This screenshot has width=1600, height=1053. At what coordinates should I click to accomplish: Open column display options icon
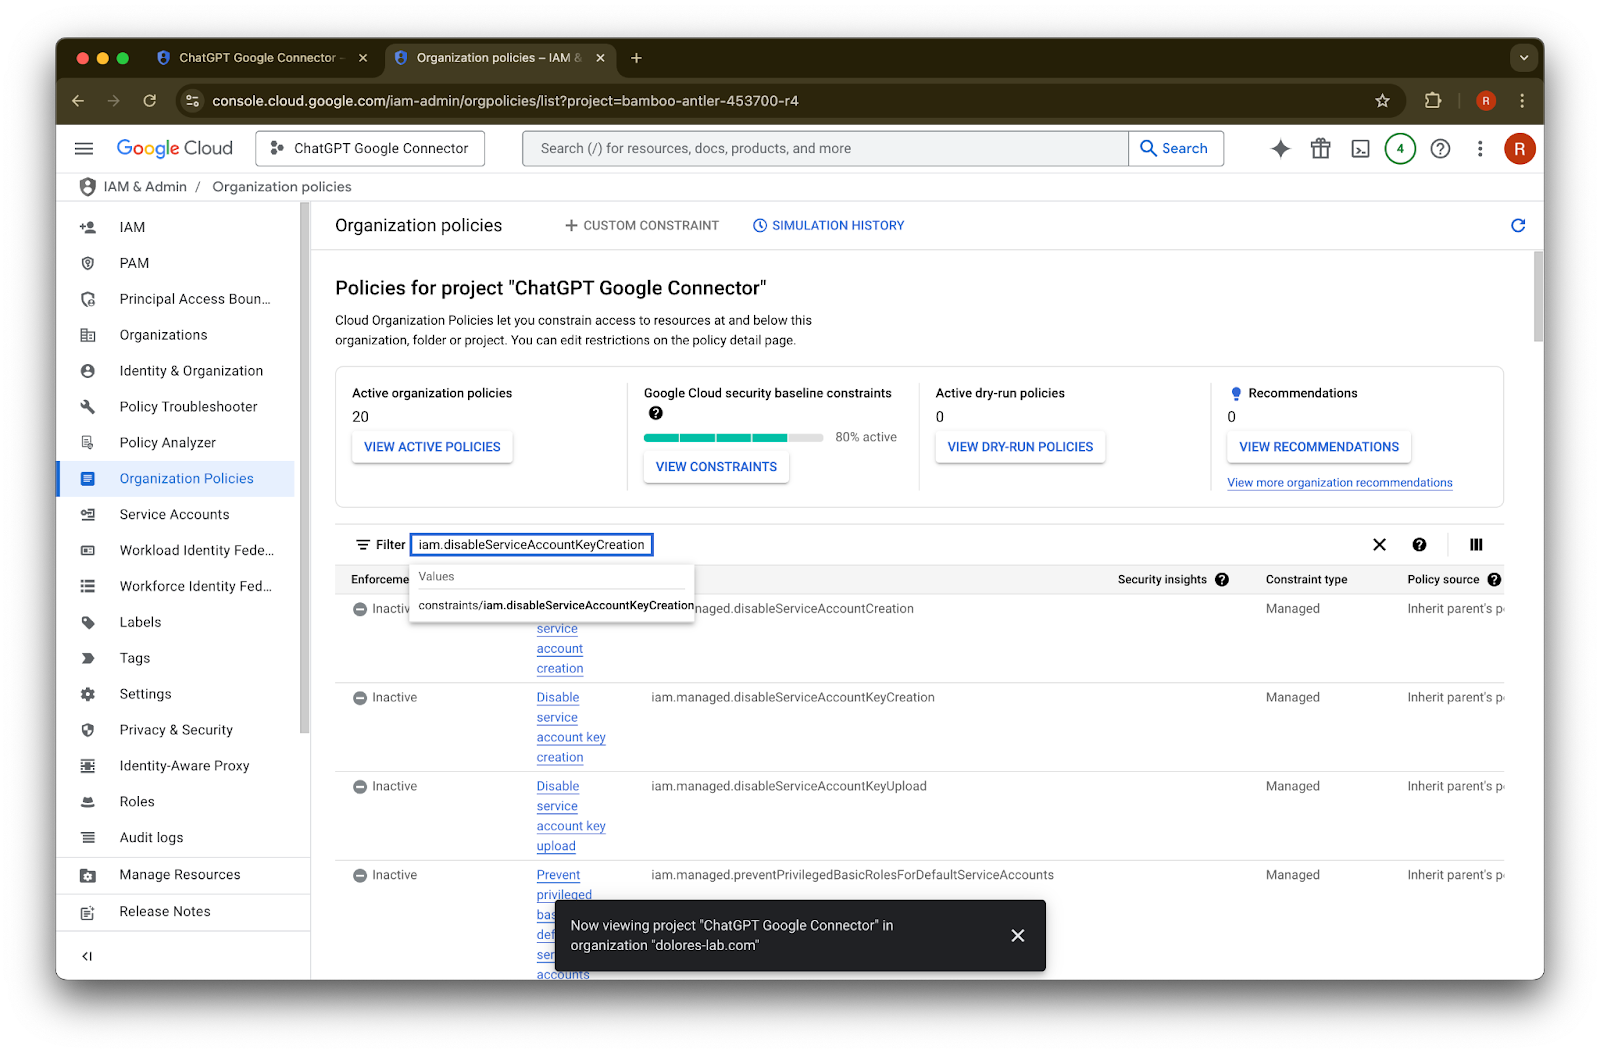1476,545
